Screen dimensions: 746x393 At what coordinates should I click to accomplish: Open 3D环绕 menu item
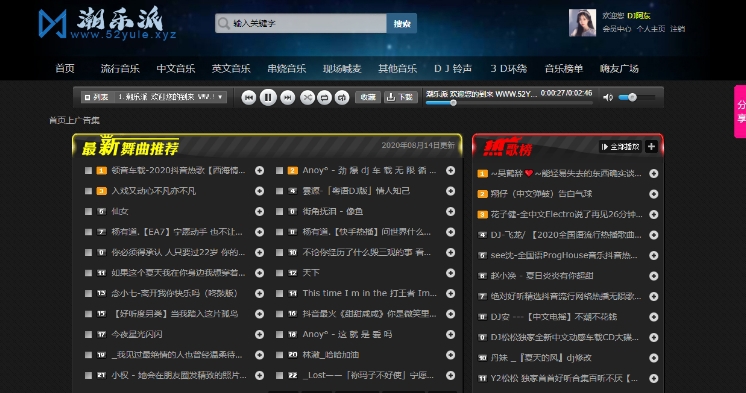tap(509, 69)
